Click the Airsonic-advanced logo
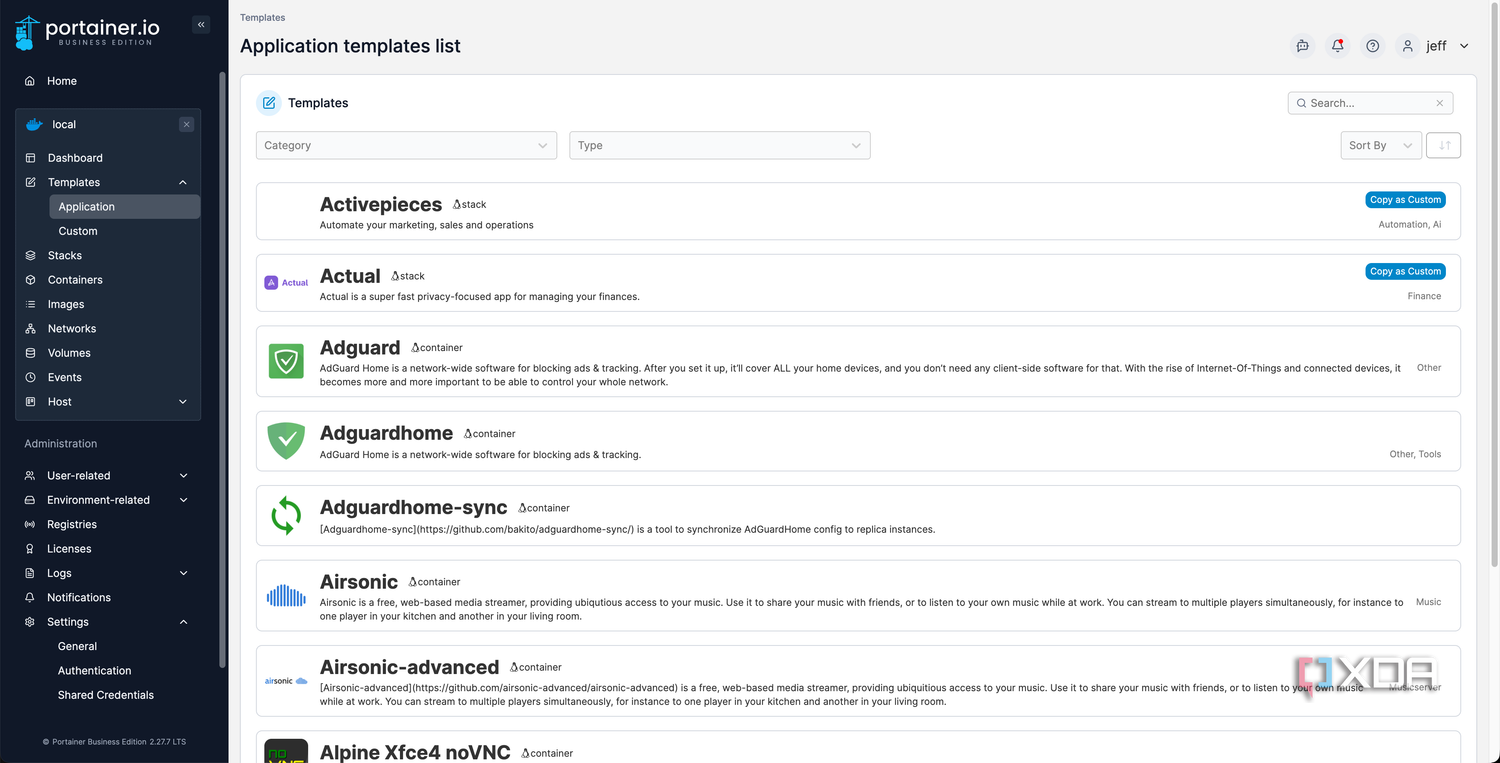The height and width of the screenshot is (763, 1500). click(x=286, y=681)
